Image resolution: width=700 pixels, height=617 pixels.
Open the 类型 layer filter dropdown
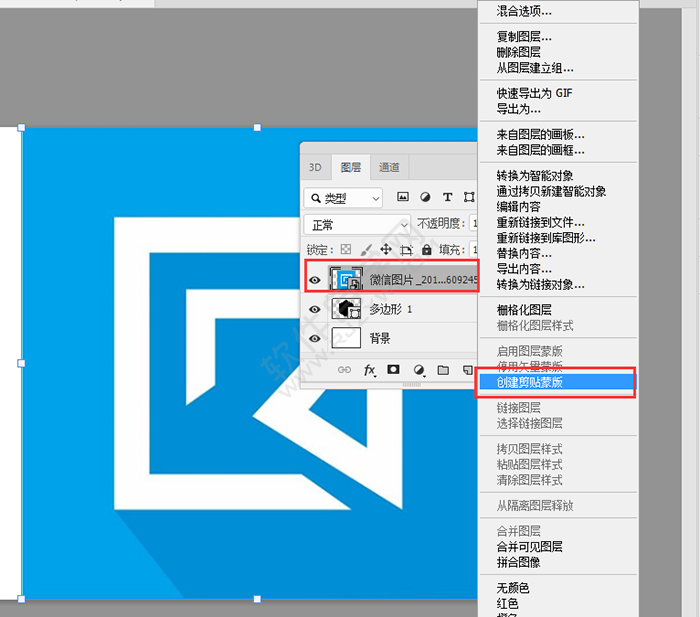pos(343,198)
